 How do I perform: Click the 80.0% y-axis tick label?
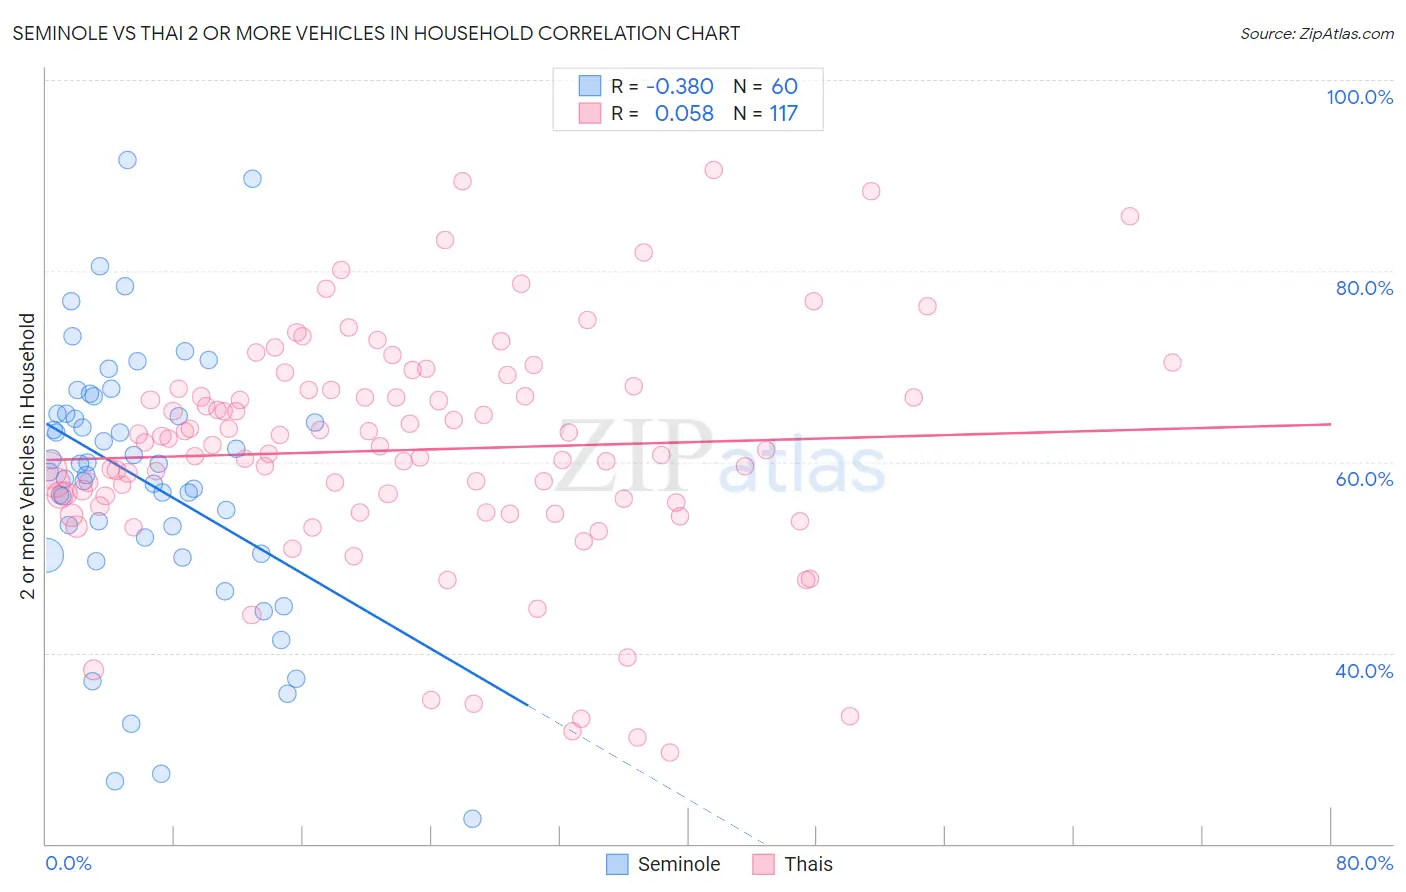coord(1364,288)
